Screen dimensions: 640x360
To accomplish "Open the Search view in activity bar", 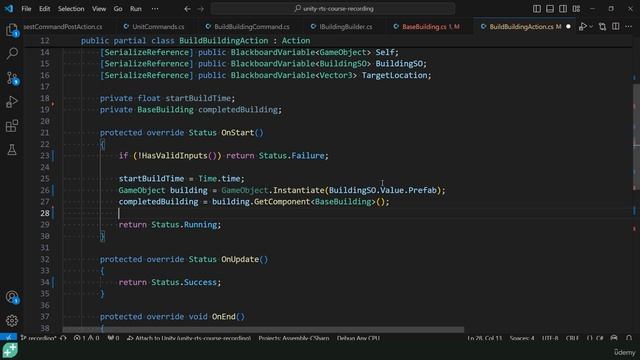I will click(x=12, y=53).
